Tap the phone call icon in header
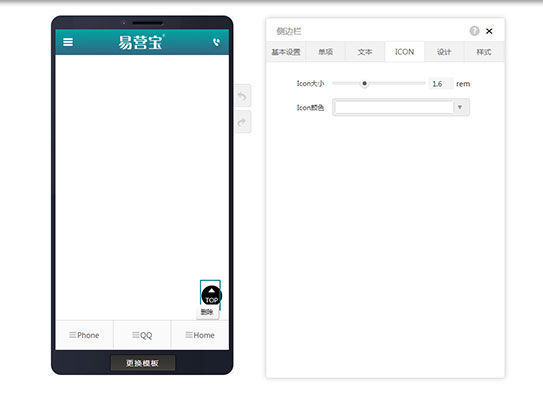This screenshot has width=543, height=393. point(216,42)
